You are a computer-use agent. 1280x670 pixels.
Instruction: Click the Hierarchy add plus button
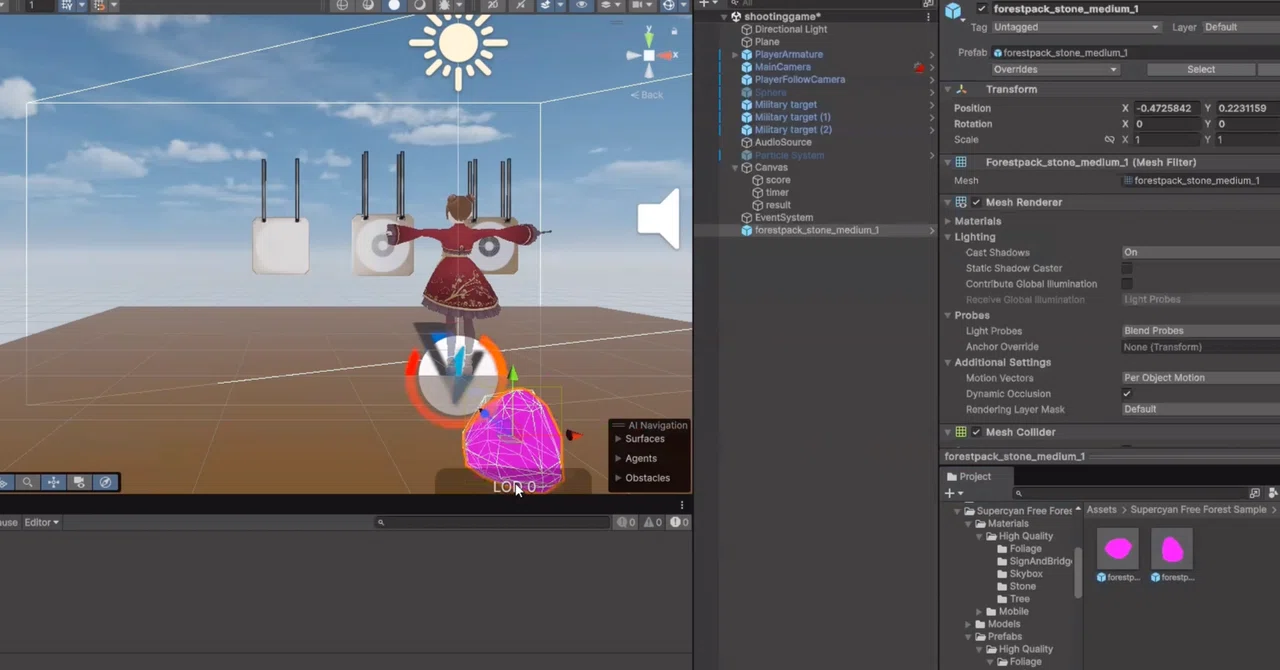click(x=704, y=4)
